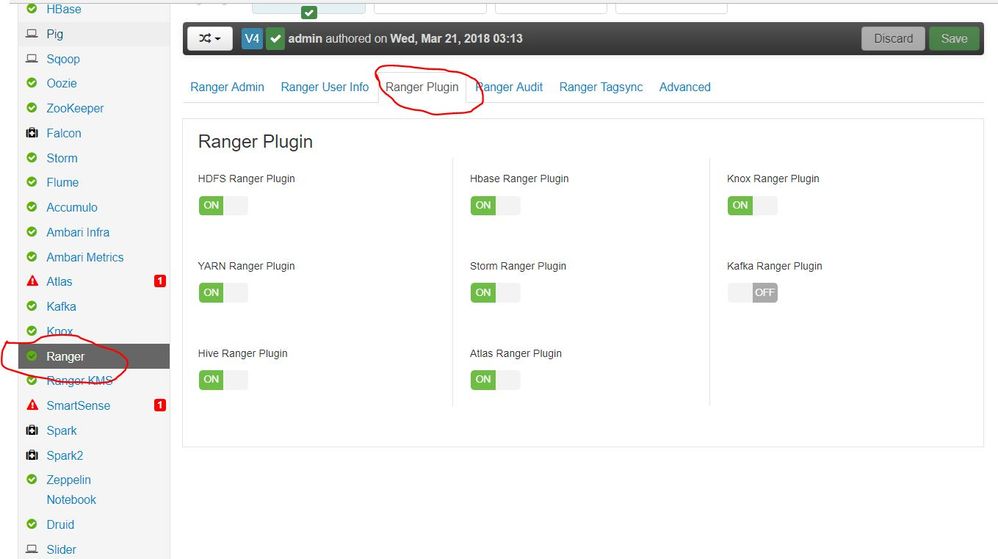Open the Kafka service link

[61, 307]
